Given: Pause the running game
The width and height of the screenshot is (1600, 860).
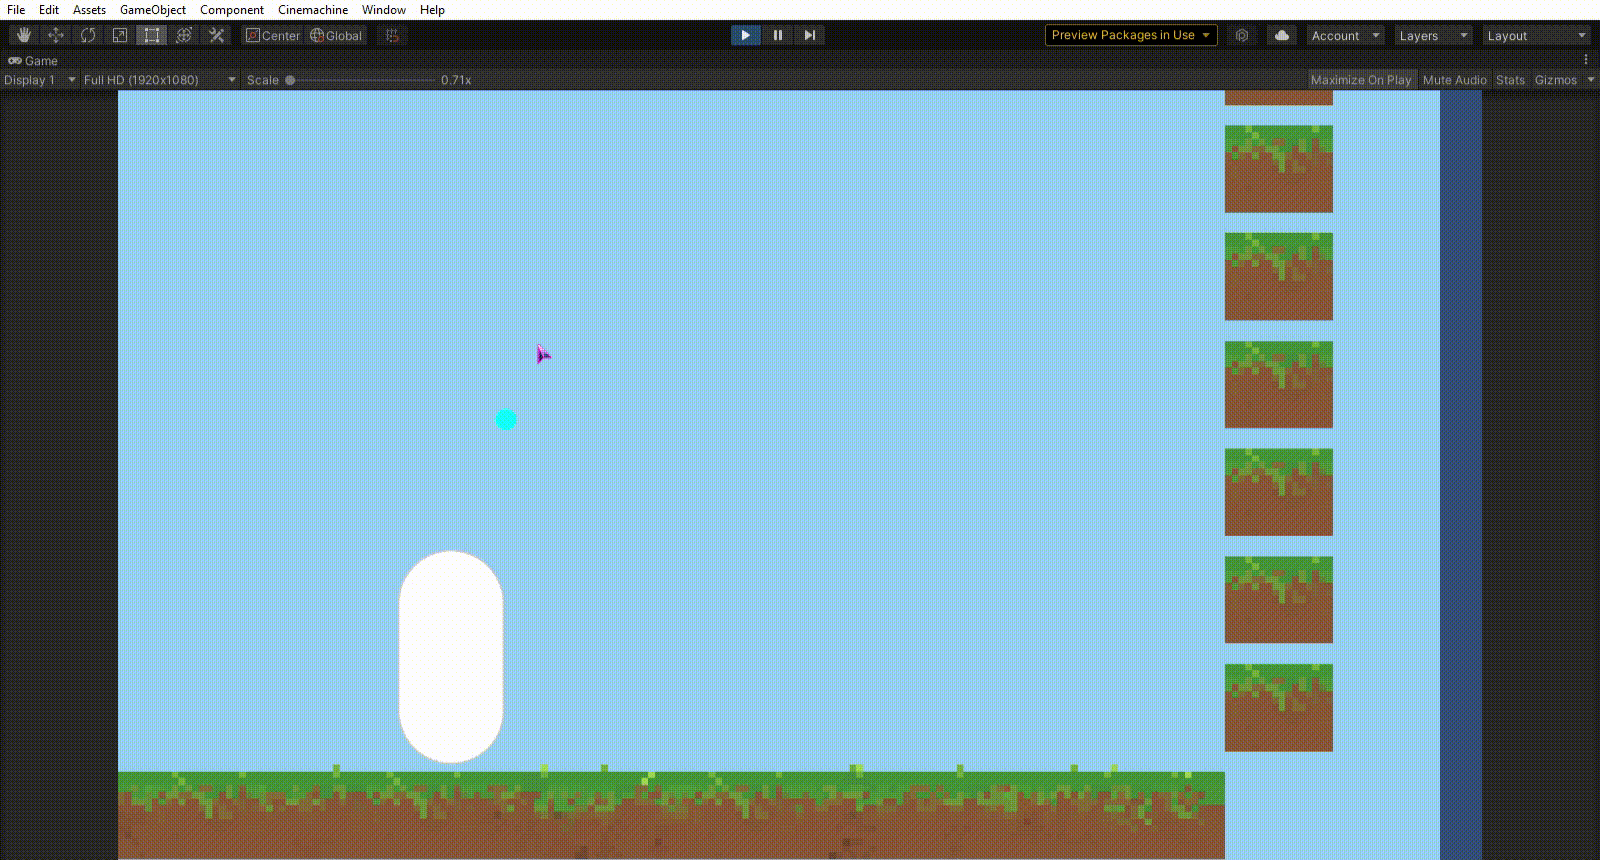Looking at the screenshot, I should [778, 35].
